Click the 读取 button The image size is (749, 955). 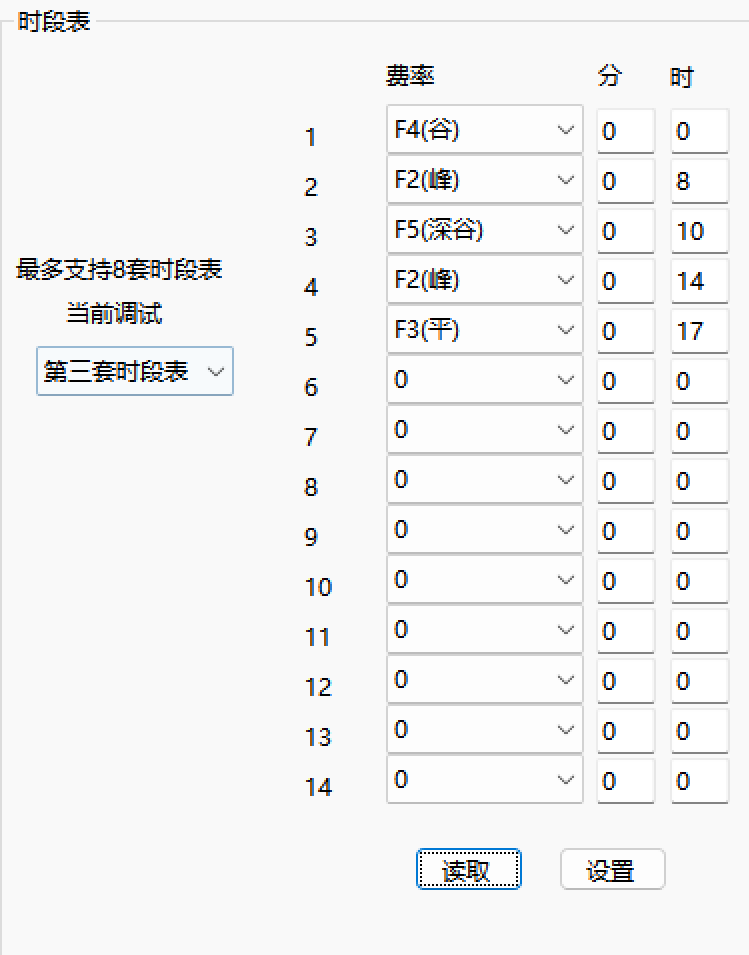tap(468, 870)
